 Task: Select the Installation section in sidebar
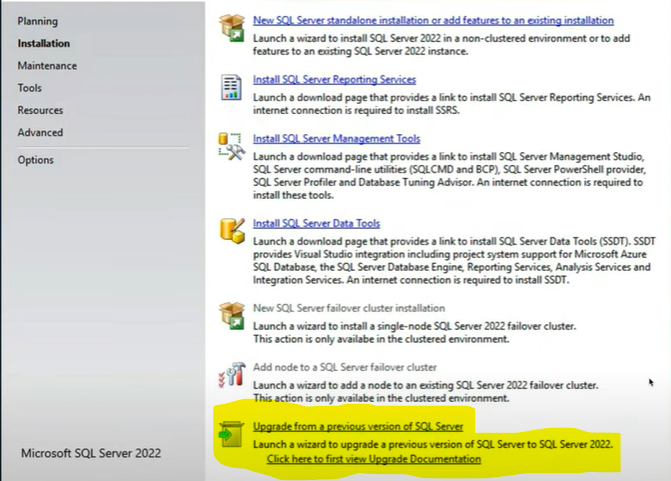point(44,44)
